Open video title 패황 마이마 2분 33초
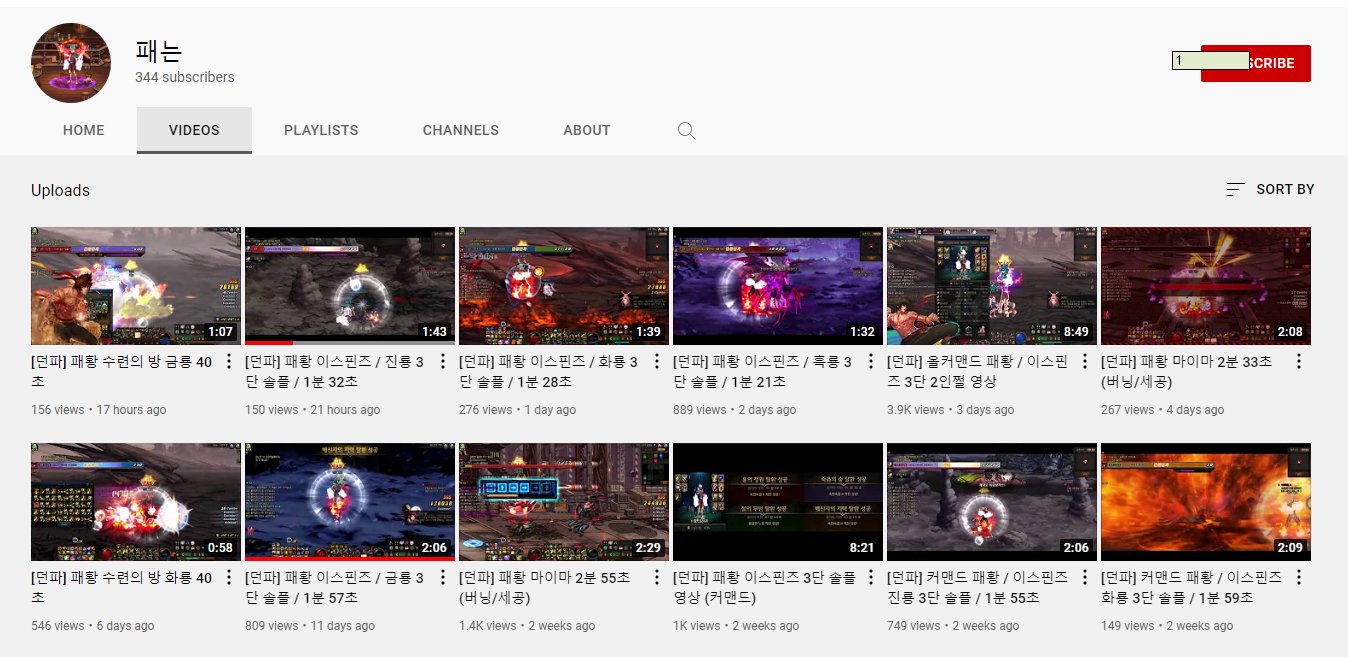The width and height of the screenshot is (1348, 657). pyautogui.click(x=1187, y=372)
